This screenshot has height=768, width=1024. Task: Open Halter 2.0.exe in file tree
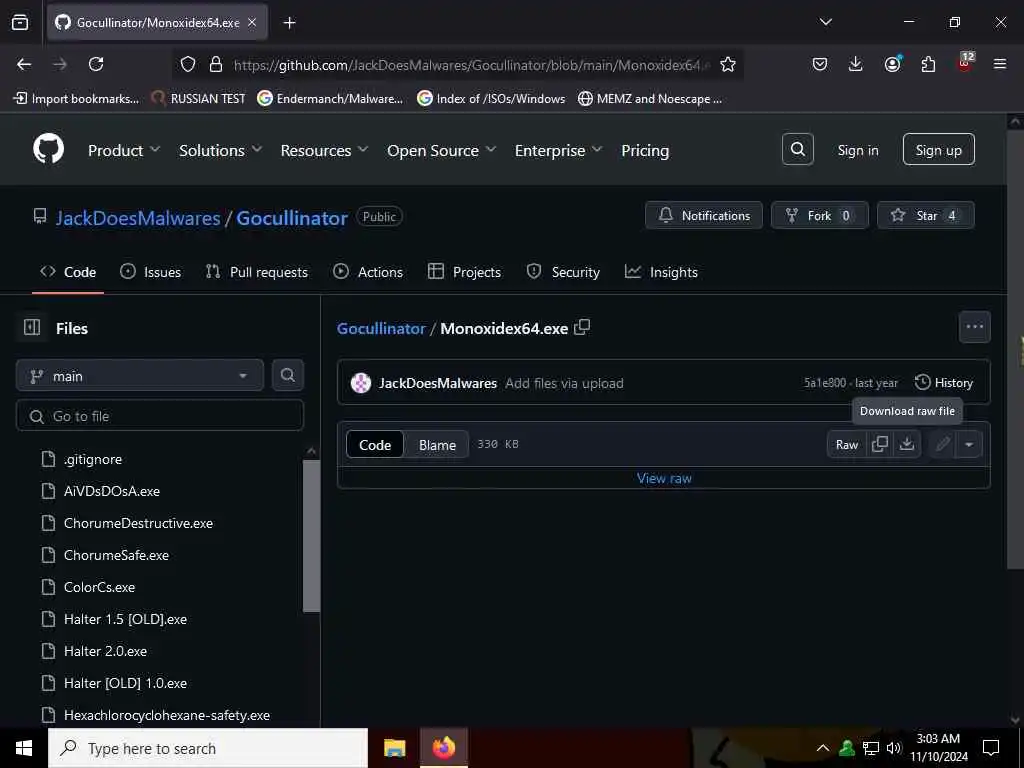pos(105,651)
